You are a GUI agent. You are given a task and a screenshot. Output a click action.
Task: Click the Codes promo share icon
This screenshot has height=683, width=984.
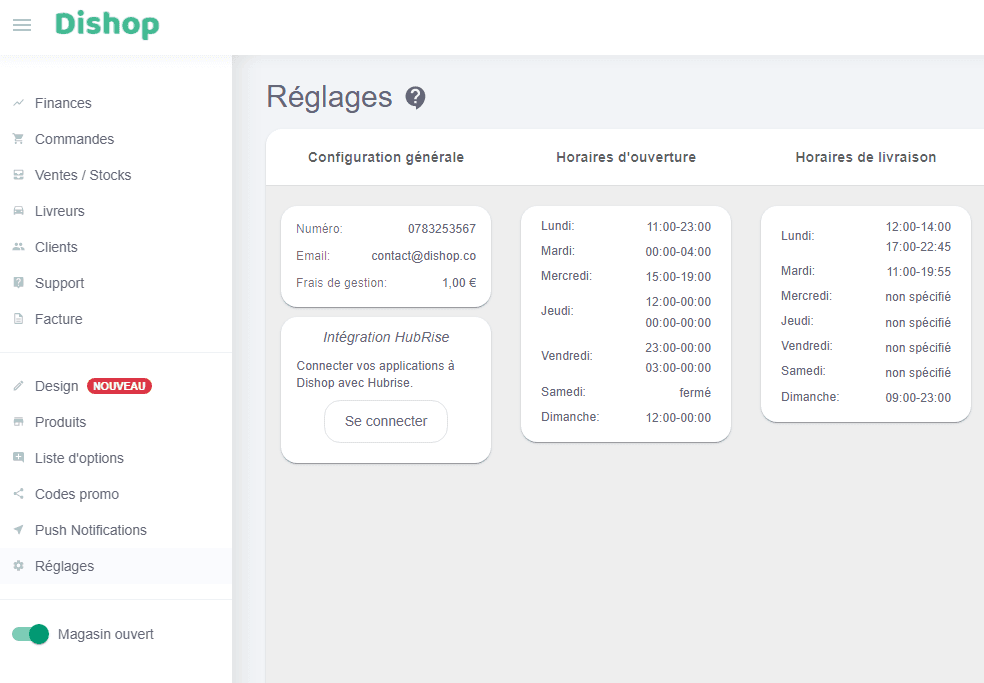(19, 494)
